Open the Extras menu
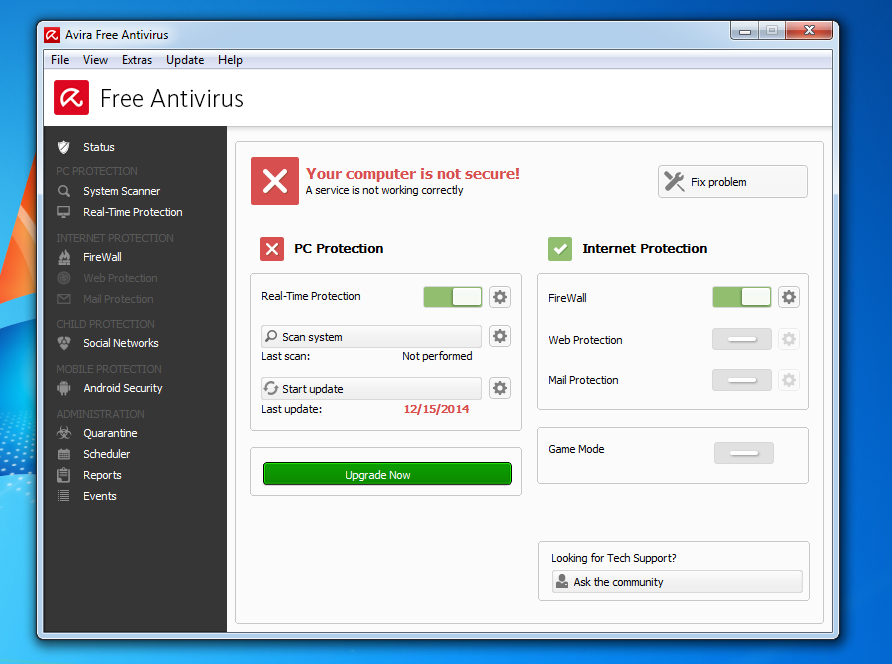 click(137, 60)
